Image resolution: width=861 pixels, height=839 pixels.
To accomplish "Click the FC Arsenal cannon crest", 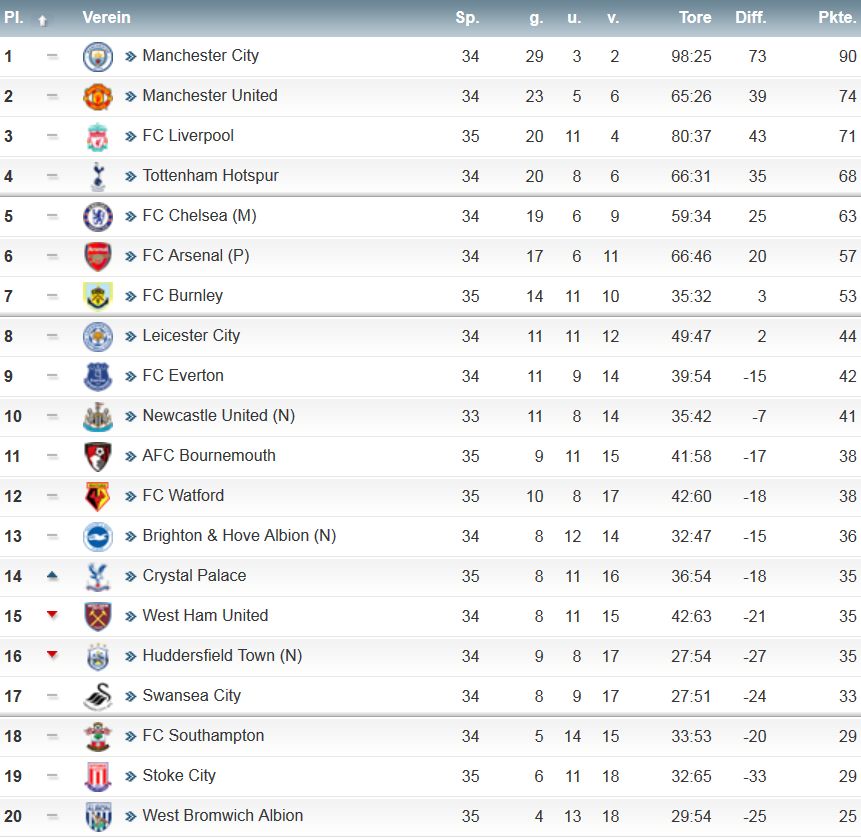I will 98,256.
